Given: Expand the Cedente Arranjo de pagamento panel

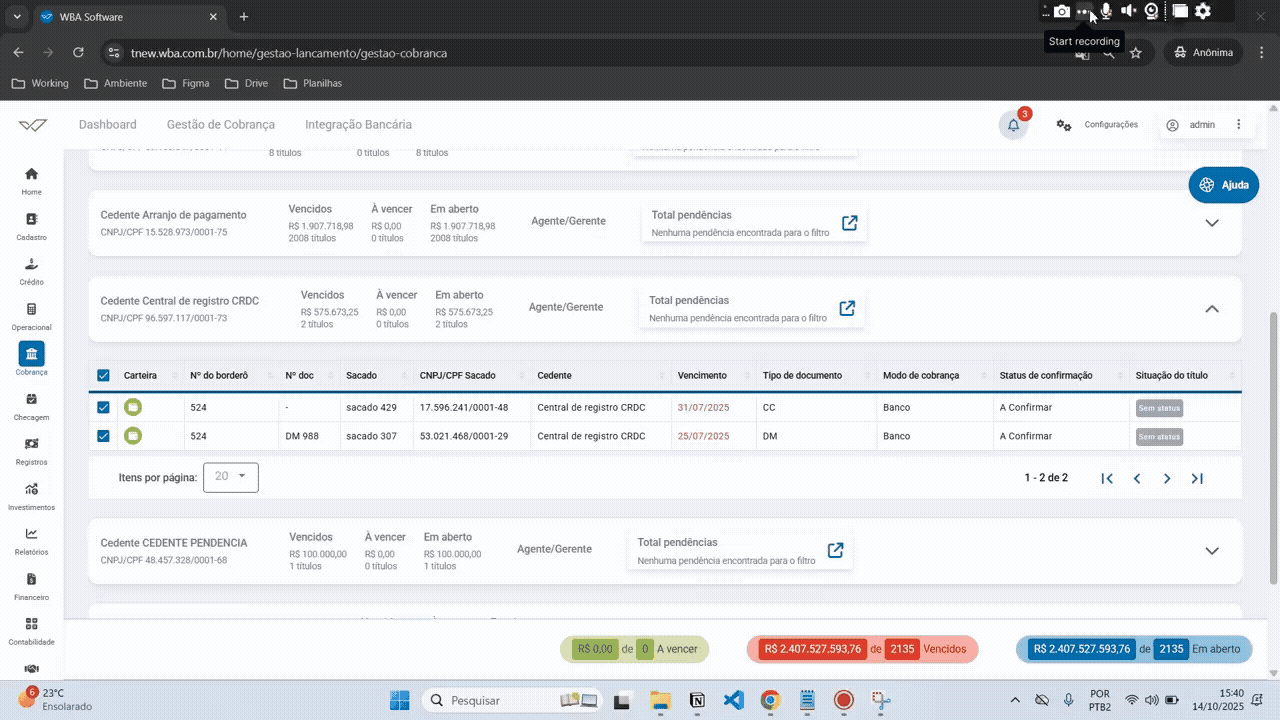Looking at the screenshot, I should 1212,223.
